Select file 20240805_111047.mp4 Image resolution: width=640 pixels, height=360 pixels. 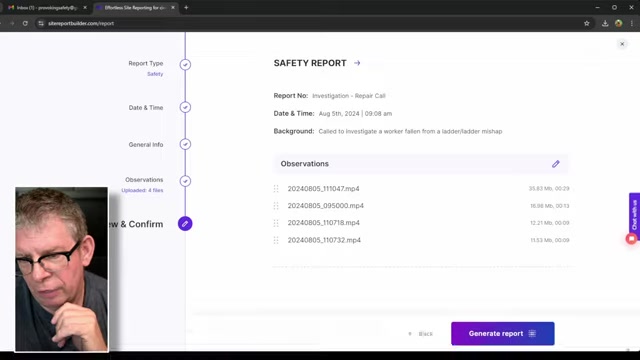pyautogui.click(x=323, y=189)
